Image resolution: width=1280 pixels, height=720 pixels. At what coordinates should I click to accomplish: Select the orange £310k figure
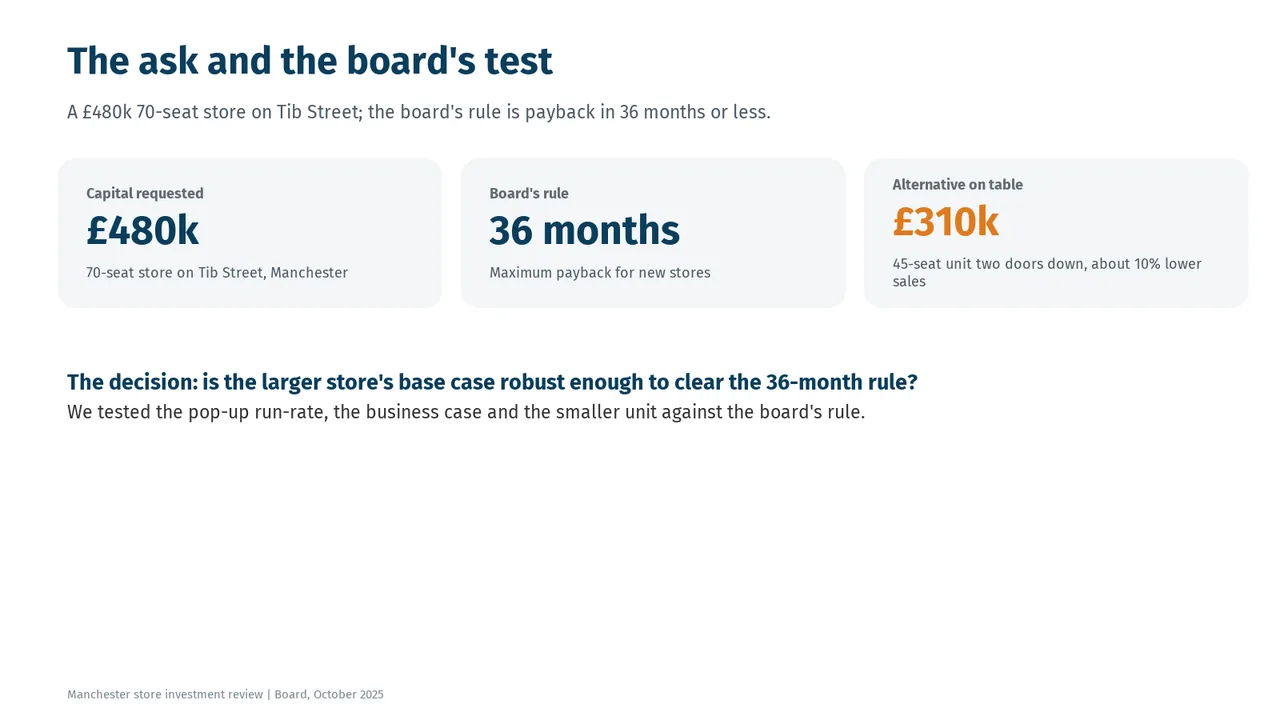(x=946, y=222)
